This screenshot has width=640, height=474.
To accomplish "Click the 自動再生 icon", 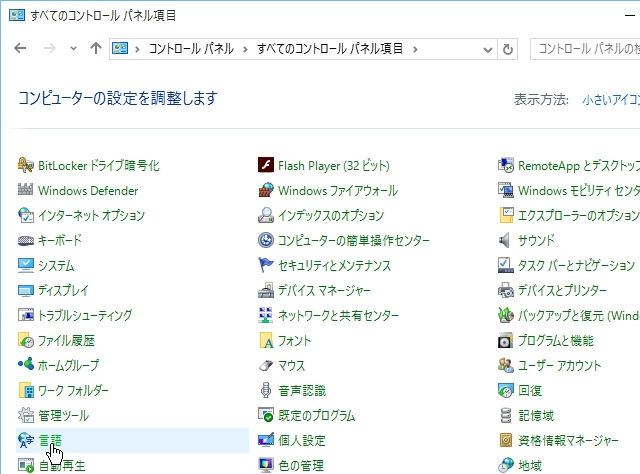I will 25,465.
